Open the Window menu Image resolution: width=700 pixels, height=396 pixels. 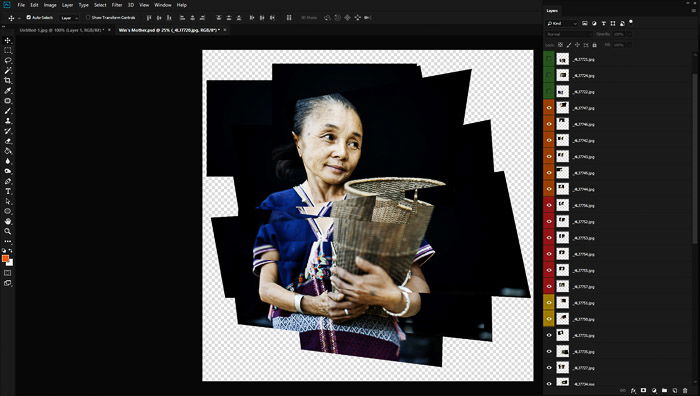coord(162,5)
